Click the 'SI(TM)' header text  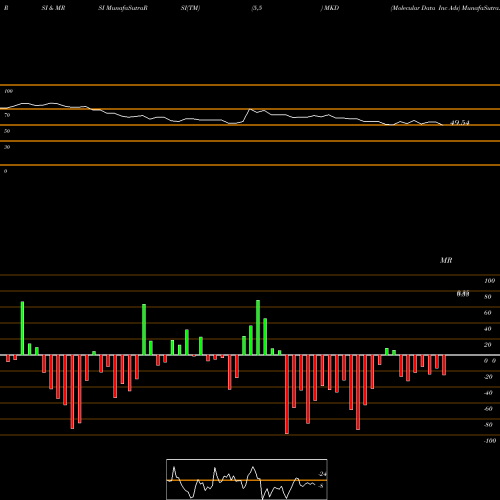[190, 8]
